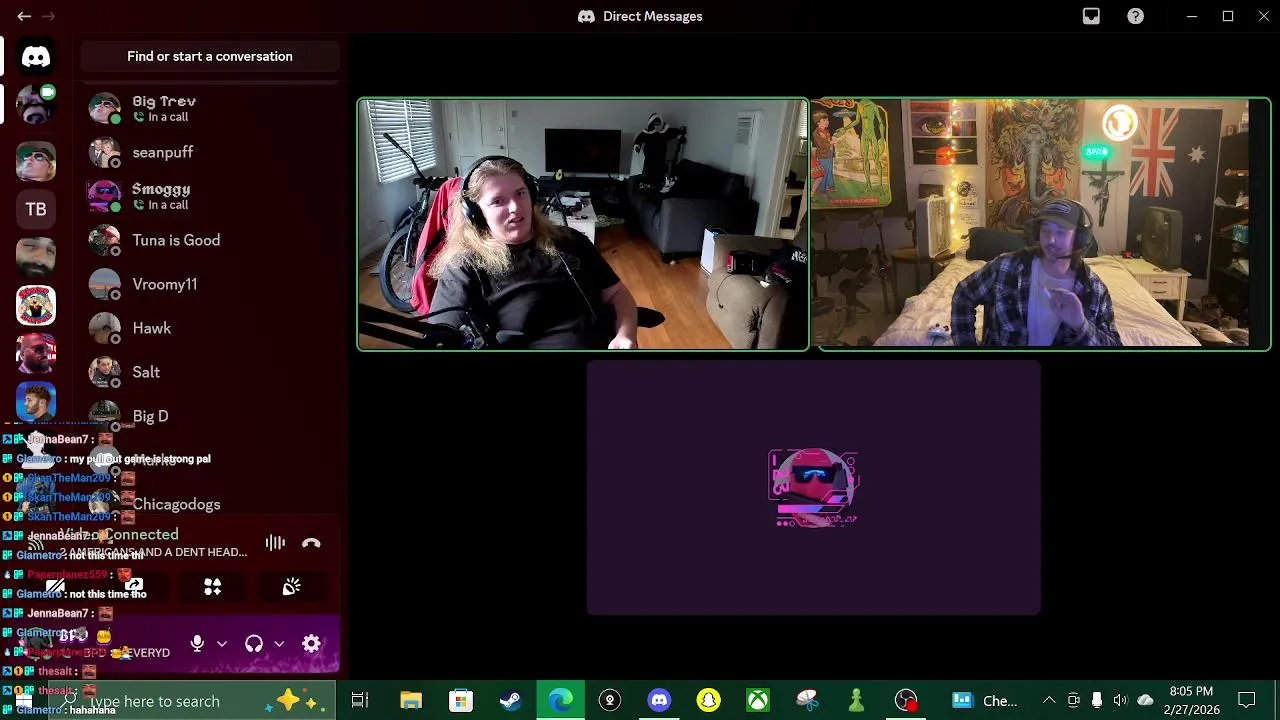The height and width of the screenshot is (720, 1280).
Task: Open Task View on the taskbar
Action: 360,701
